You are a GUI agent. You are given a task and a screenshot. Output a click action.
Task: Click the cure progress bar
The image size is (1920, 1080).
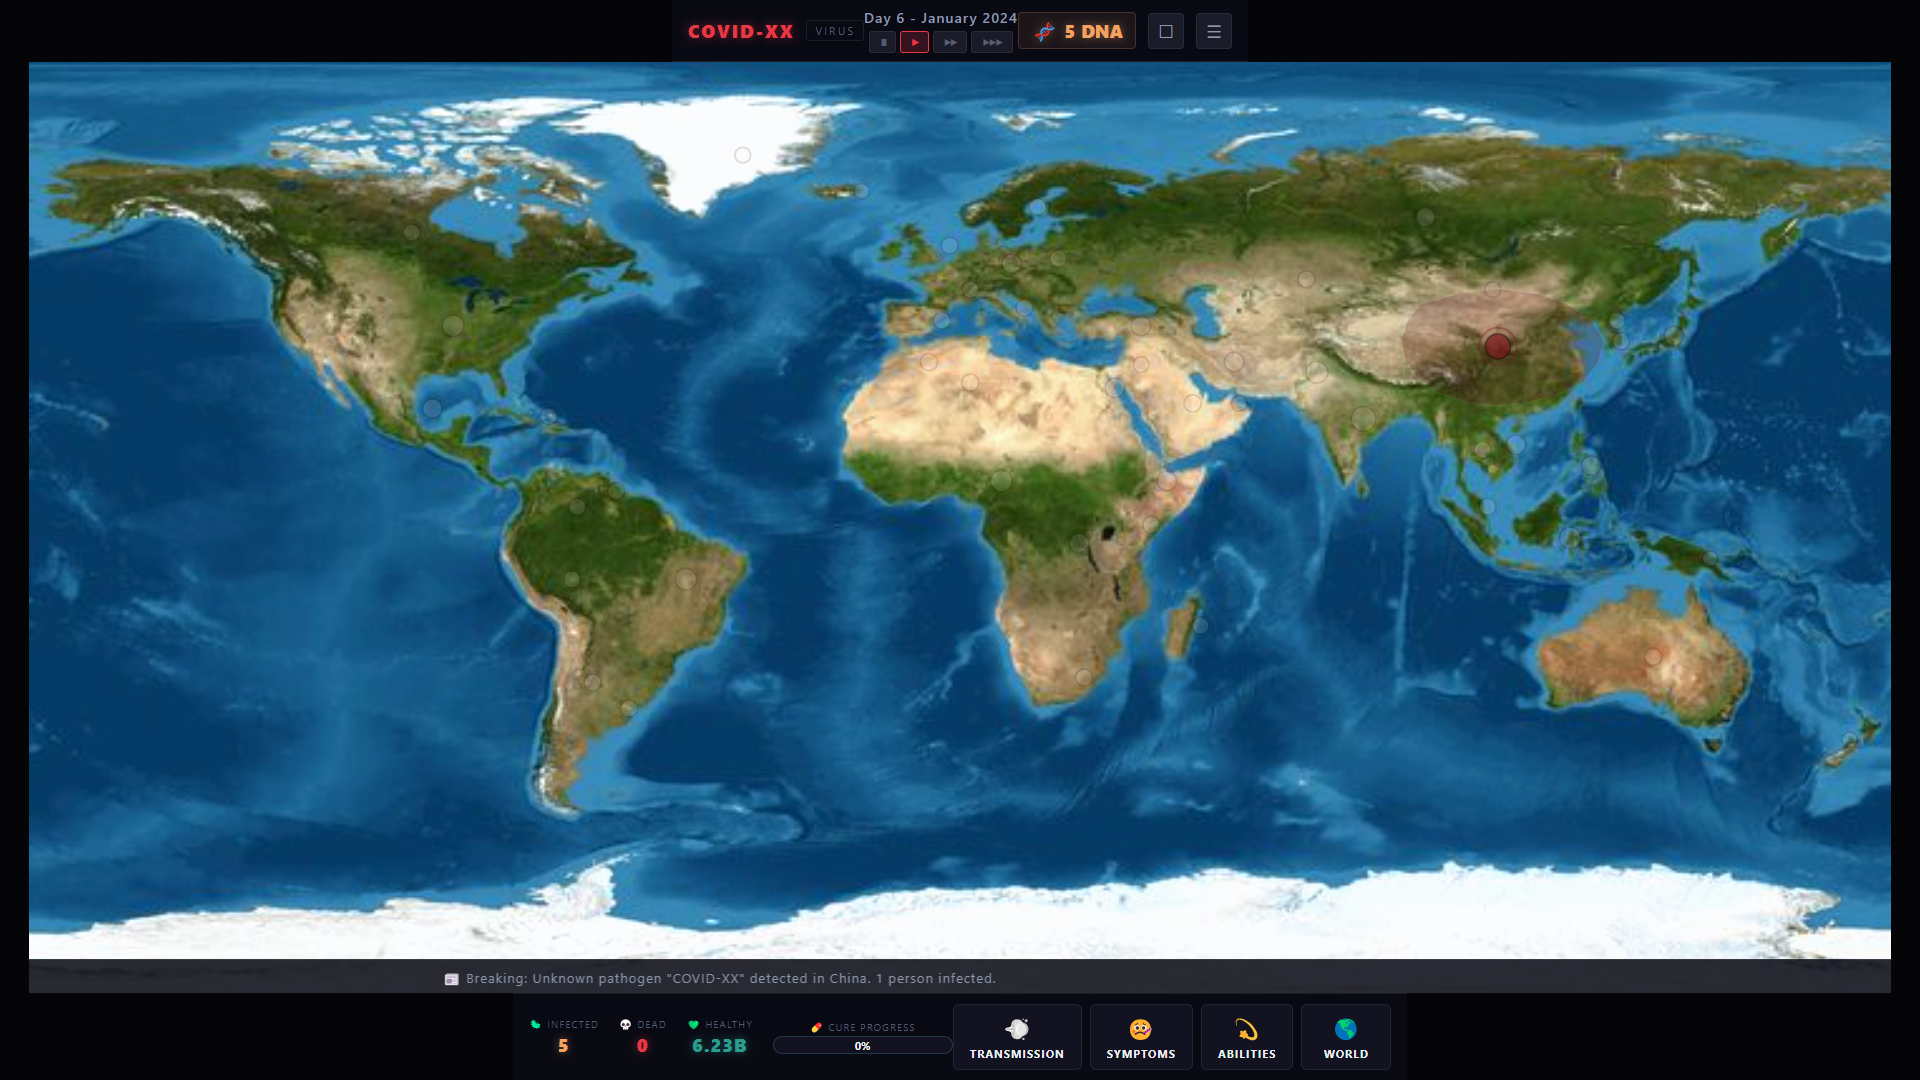tap(862, 1046)
